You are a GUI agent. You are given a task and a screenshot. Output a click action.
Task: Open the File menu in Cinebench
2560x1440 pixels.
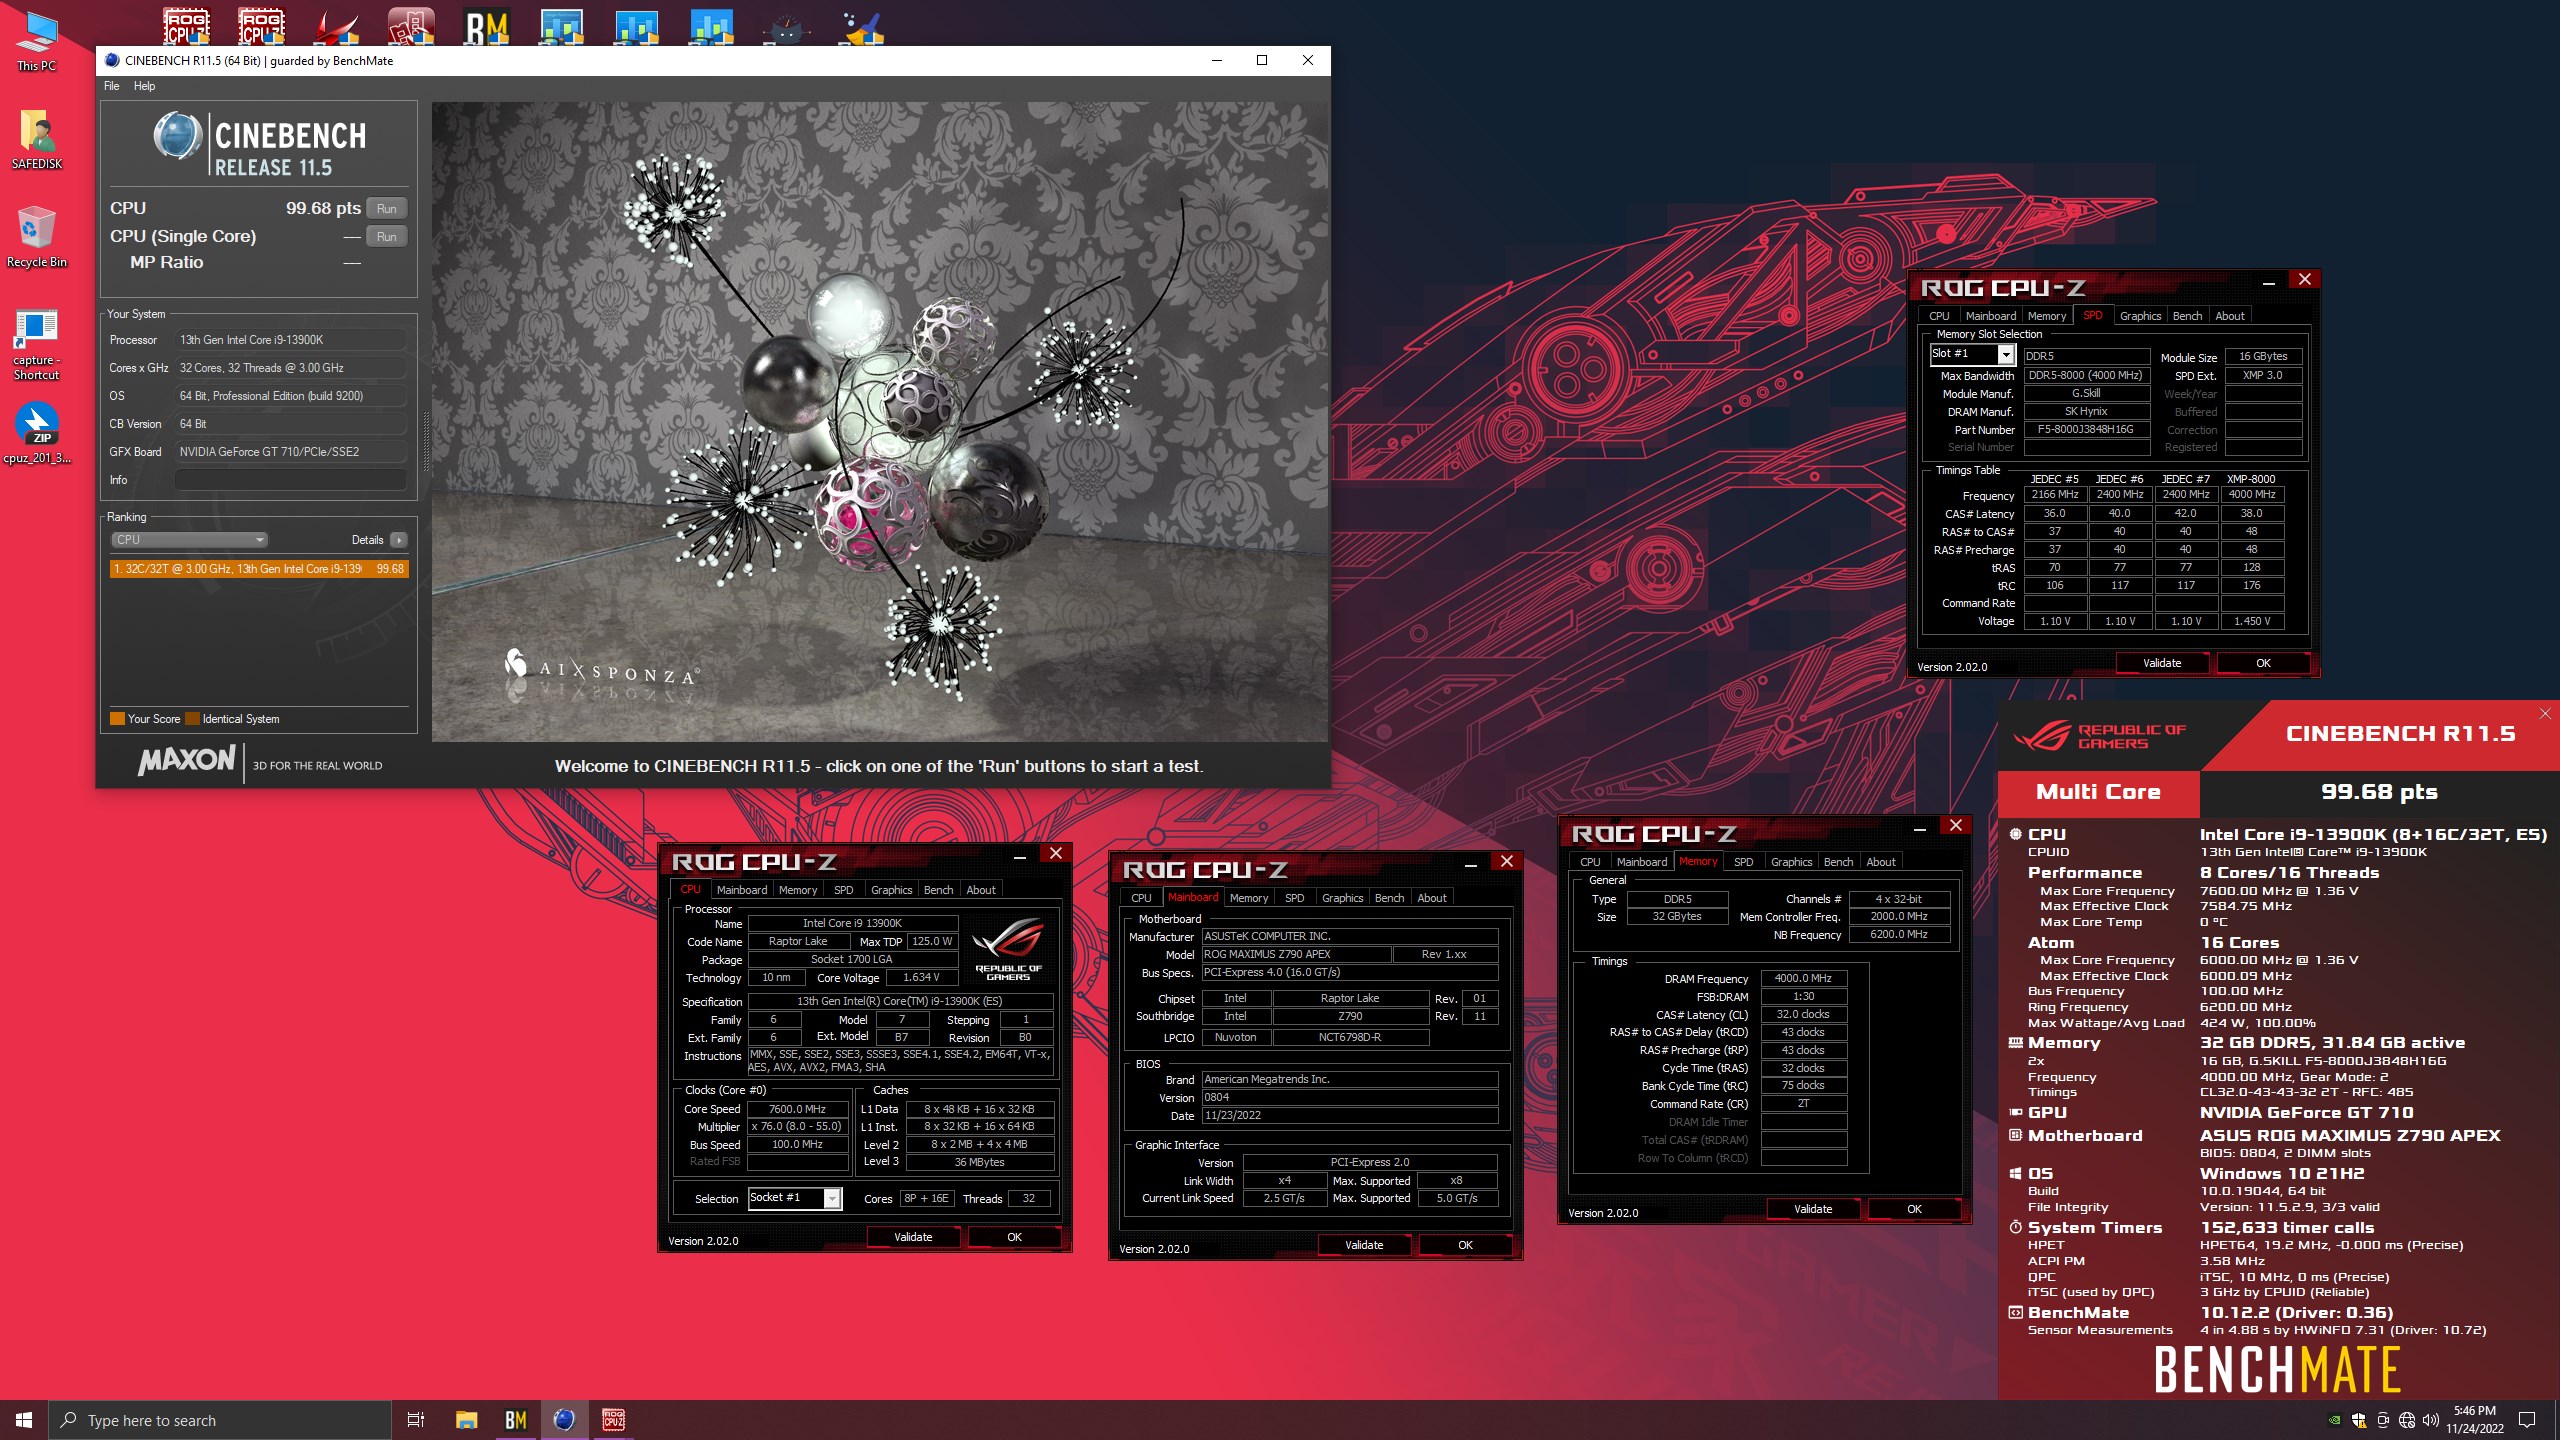tap(112, 86)
